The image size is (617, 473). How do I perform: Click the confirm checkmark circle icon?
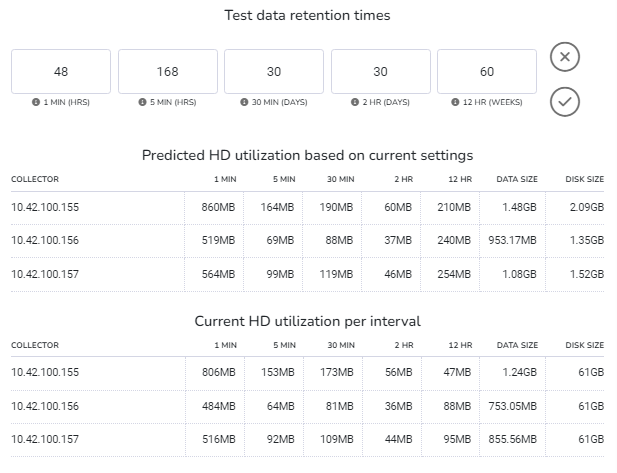click(x=565, y=102)
